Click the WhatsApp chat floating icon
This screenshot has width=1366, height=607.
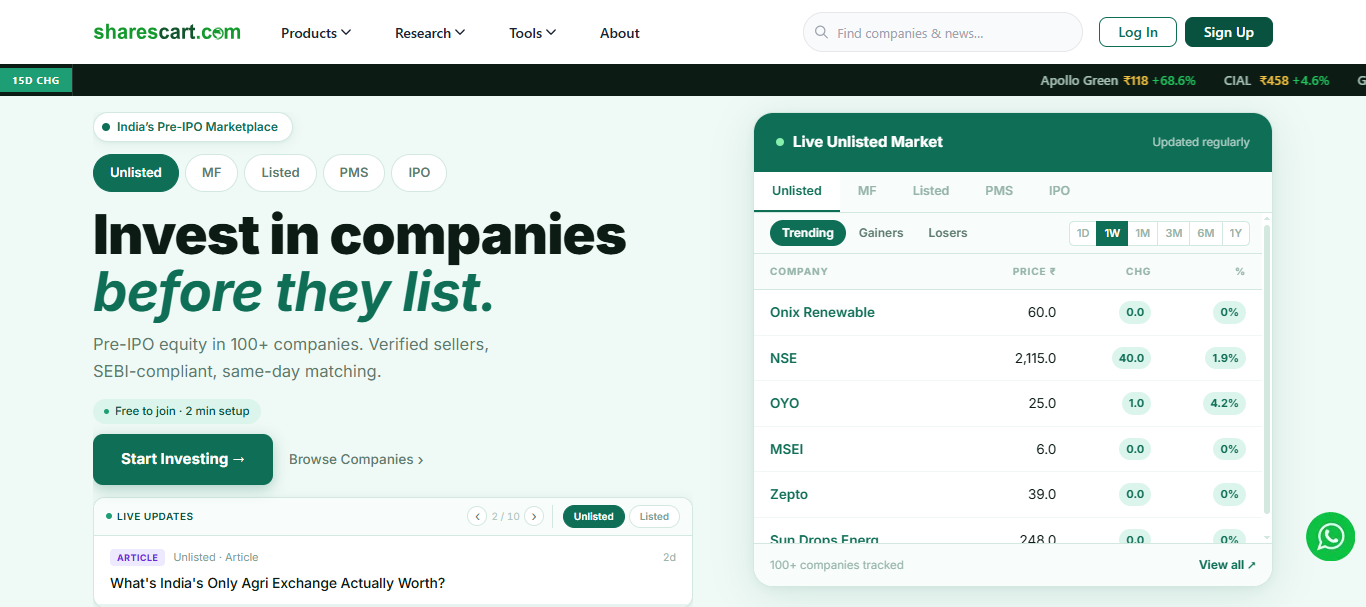[x=1330, y=537]
